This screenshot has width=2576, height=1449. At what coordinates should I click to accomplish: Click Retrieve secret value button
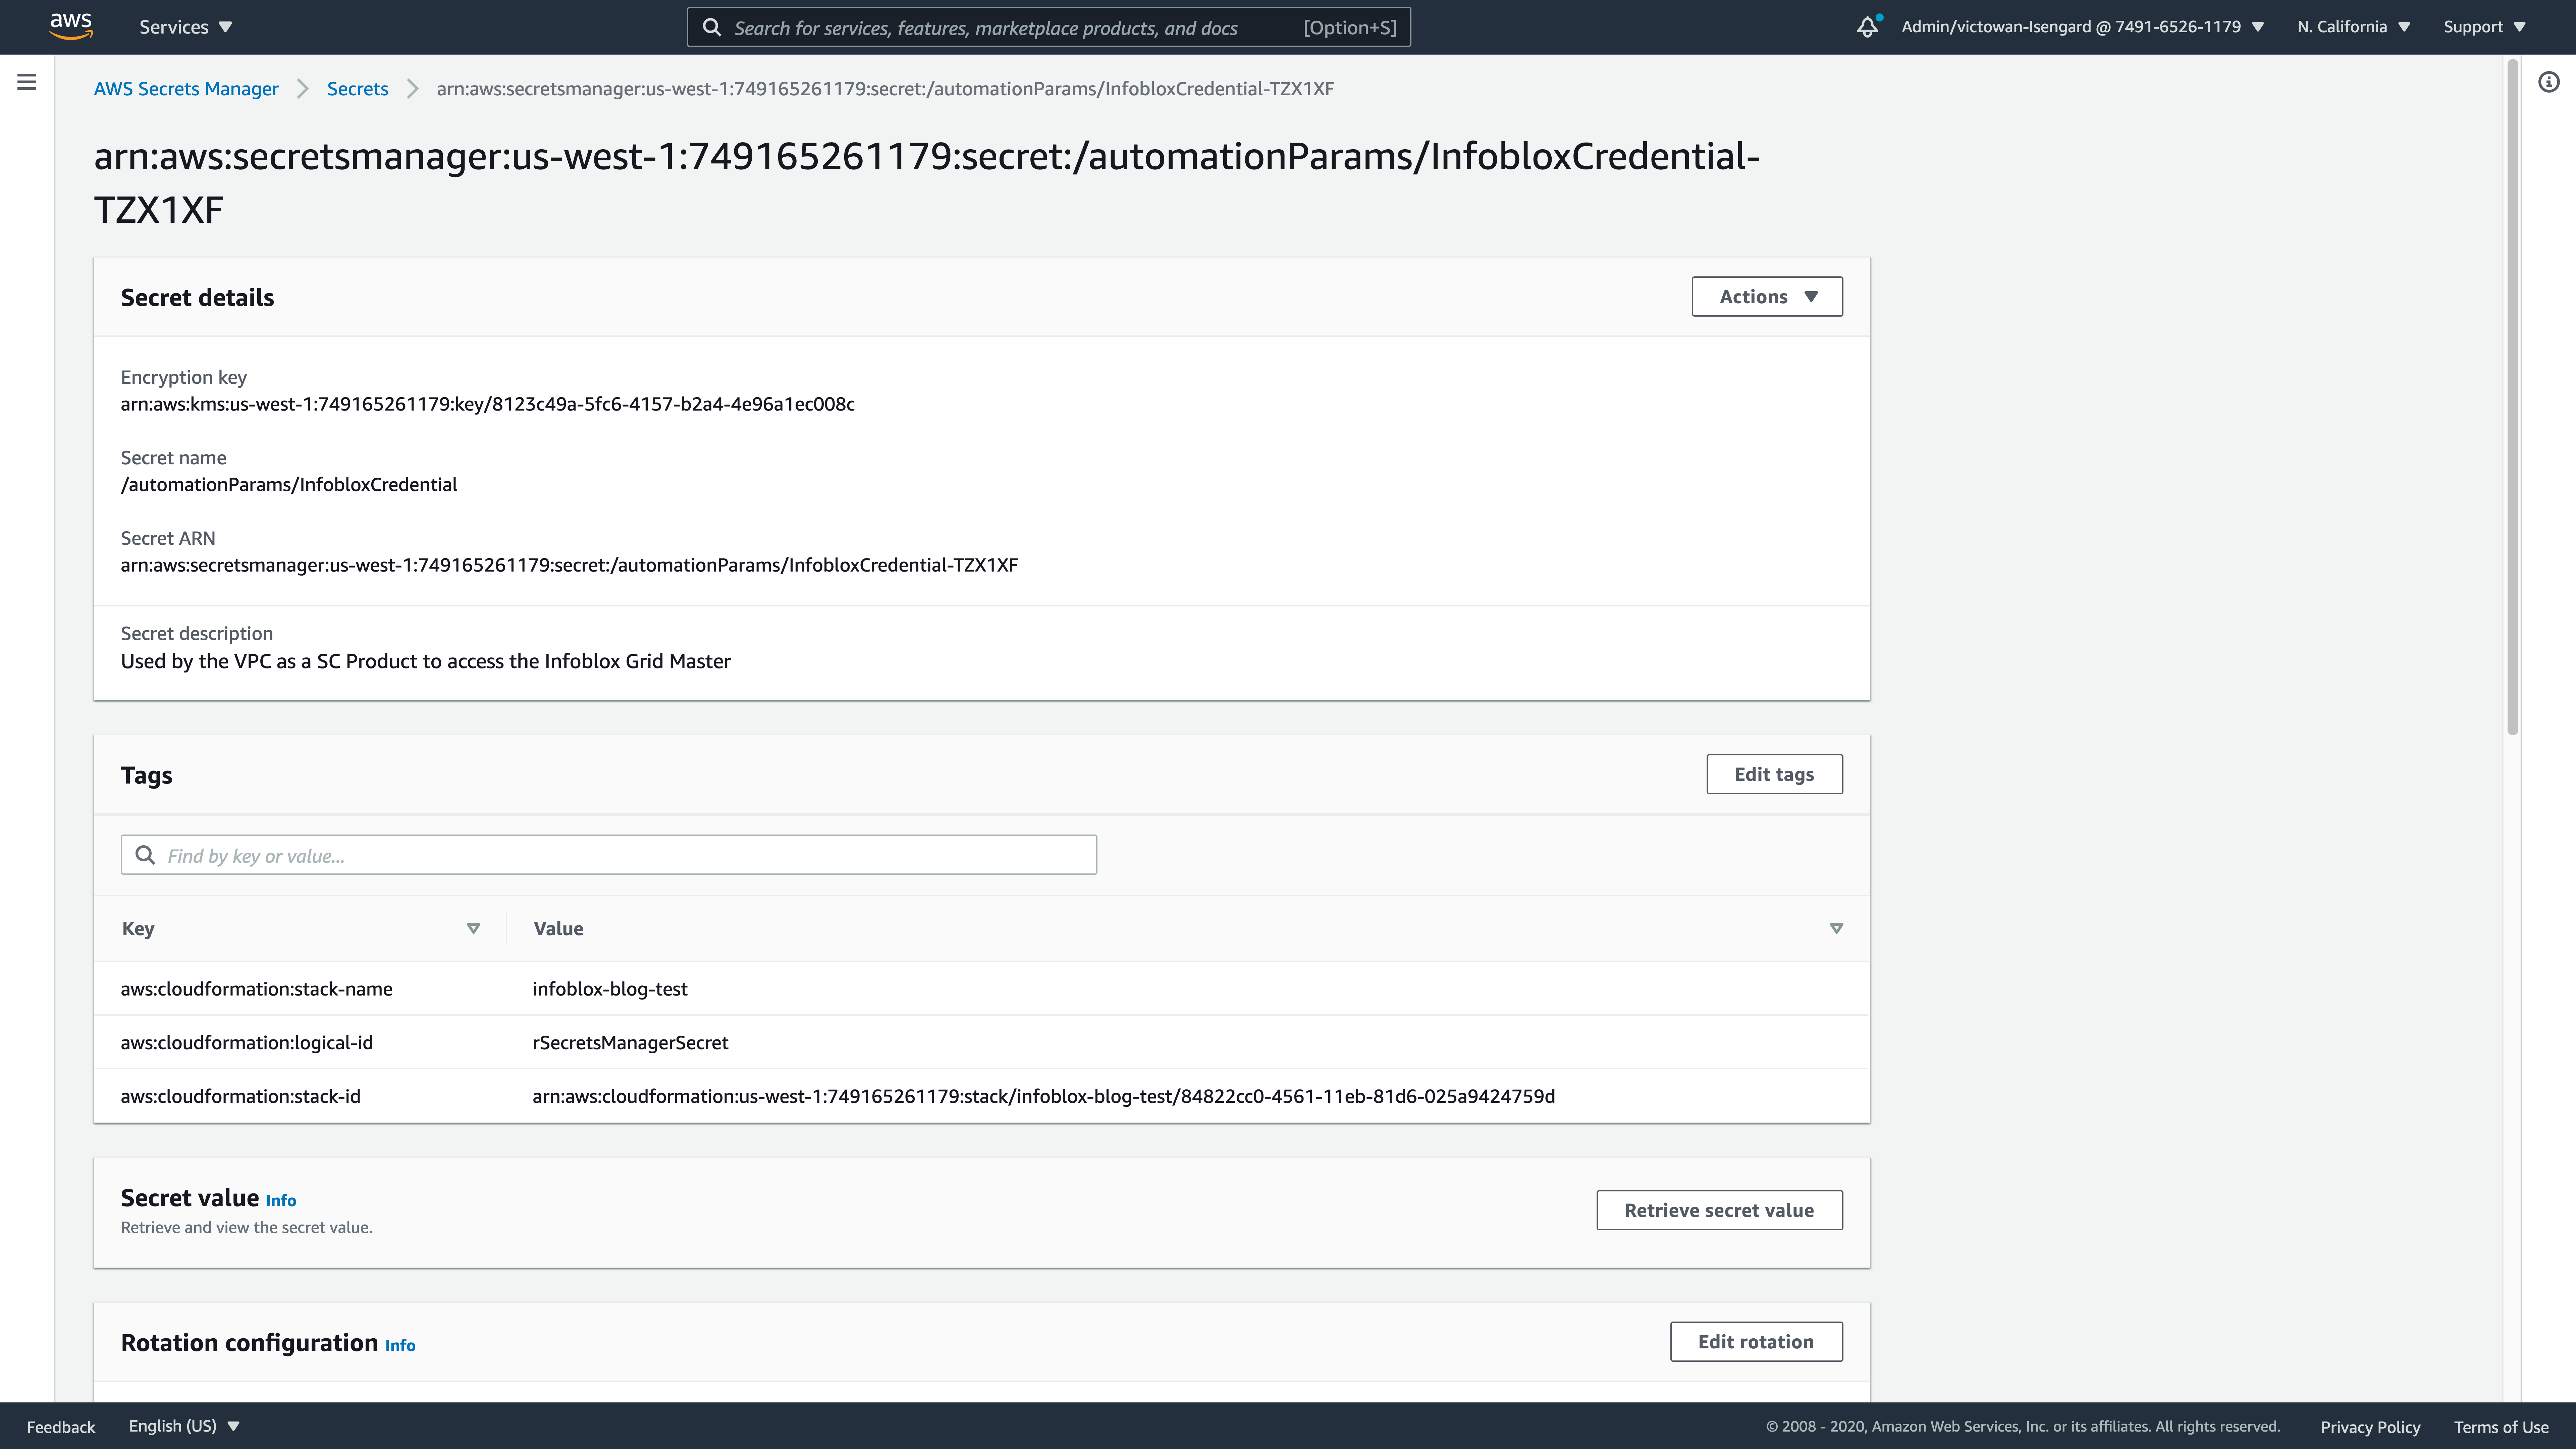(1719, 1210)
